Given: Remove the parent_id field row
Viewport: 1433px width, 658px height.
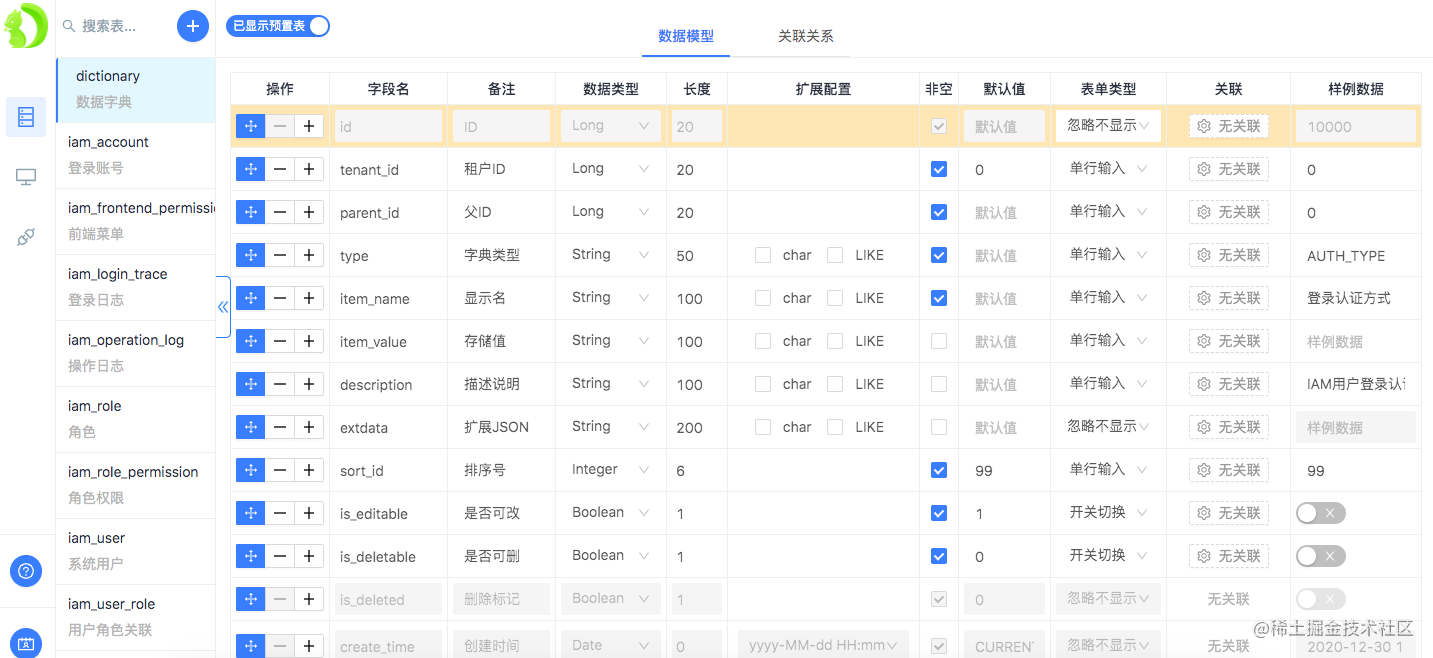Looking at the screenshot, I should 280,212.
